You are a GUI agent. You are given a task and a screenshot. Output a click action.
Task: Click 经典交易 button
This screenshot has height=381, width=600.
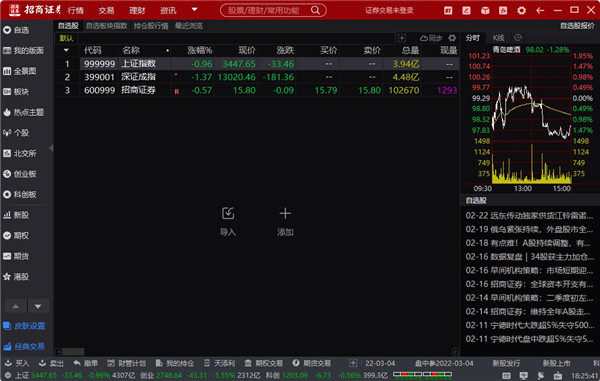click(24, 347)
